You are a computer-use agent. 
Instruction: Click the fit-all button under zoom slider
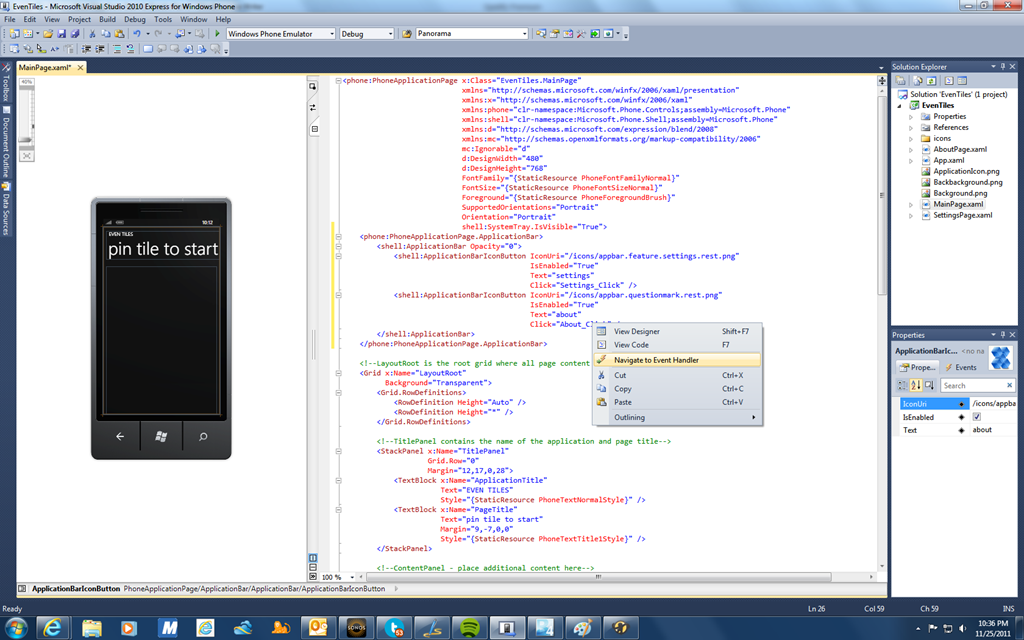point(27,156)
